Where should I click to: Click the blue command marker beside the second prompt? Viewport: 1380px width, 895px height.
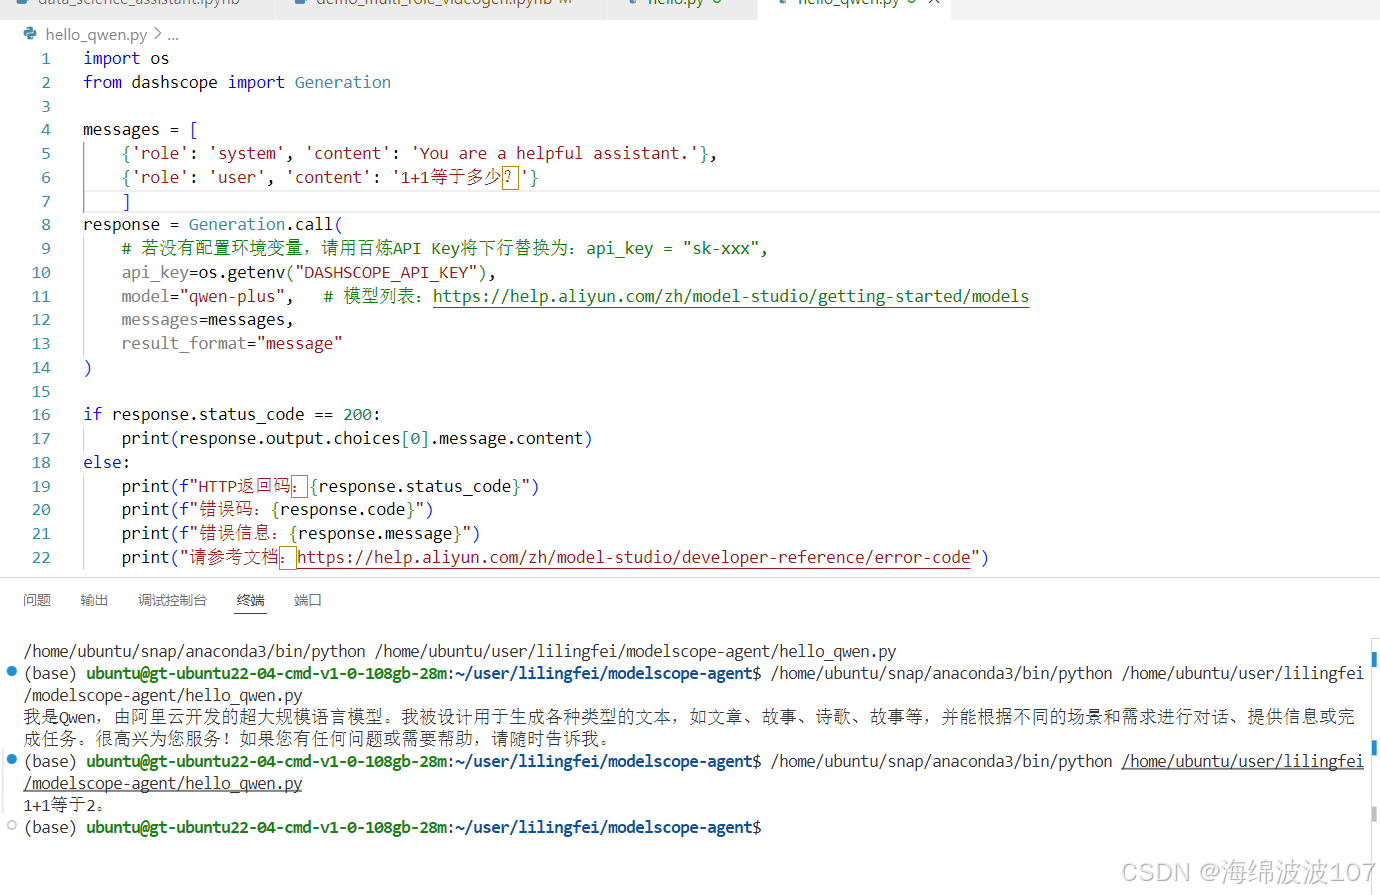(12, 759)
